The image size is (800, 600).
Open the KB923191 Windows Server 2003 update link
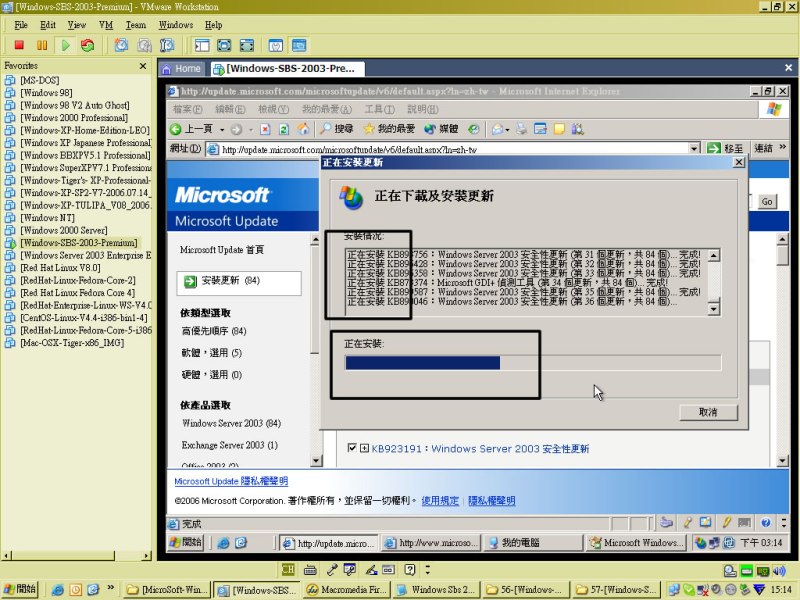click(480, 448)
